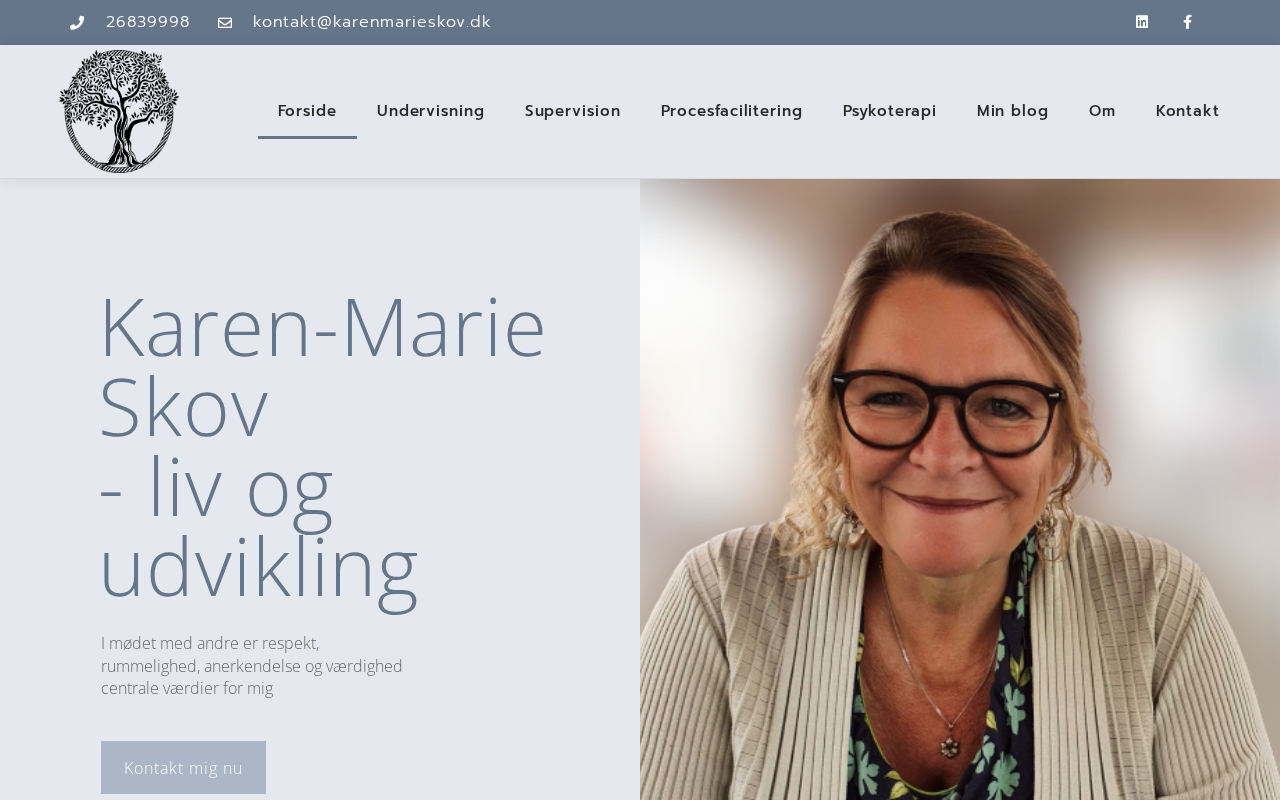1280x800 pixels.
Task: Email kontakt@karenmarieskov.dk link
Action: [x=372, y=22]
